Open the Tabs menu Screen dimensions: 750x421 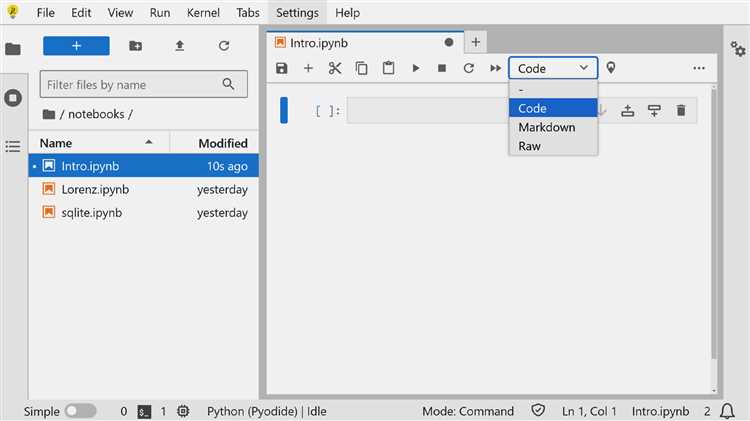pyautogui.click(x=248, y=13)
